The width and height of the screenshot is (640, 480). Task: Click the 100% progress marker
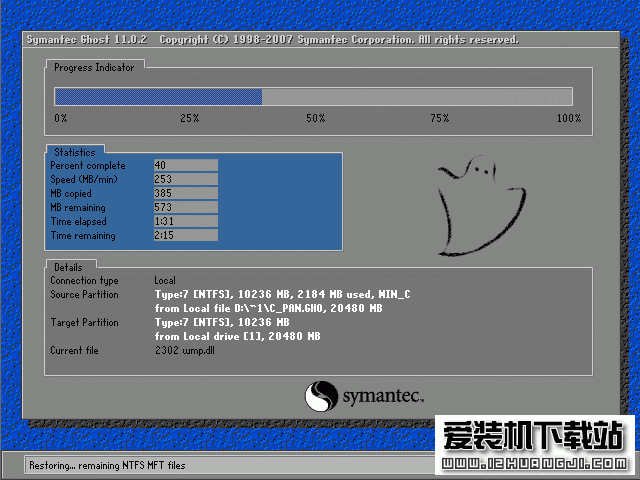coord(569,118)
